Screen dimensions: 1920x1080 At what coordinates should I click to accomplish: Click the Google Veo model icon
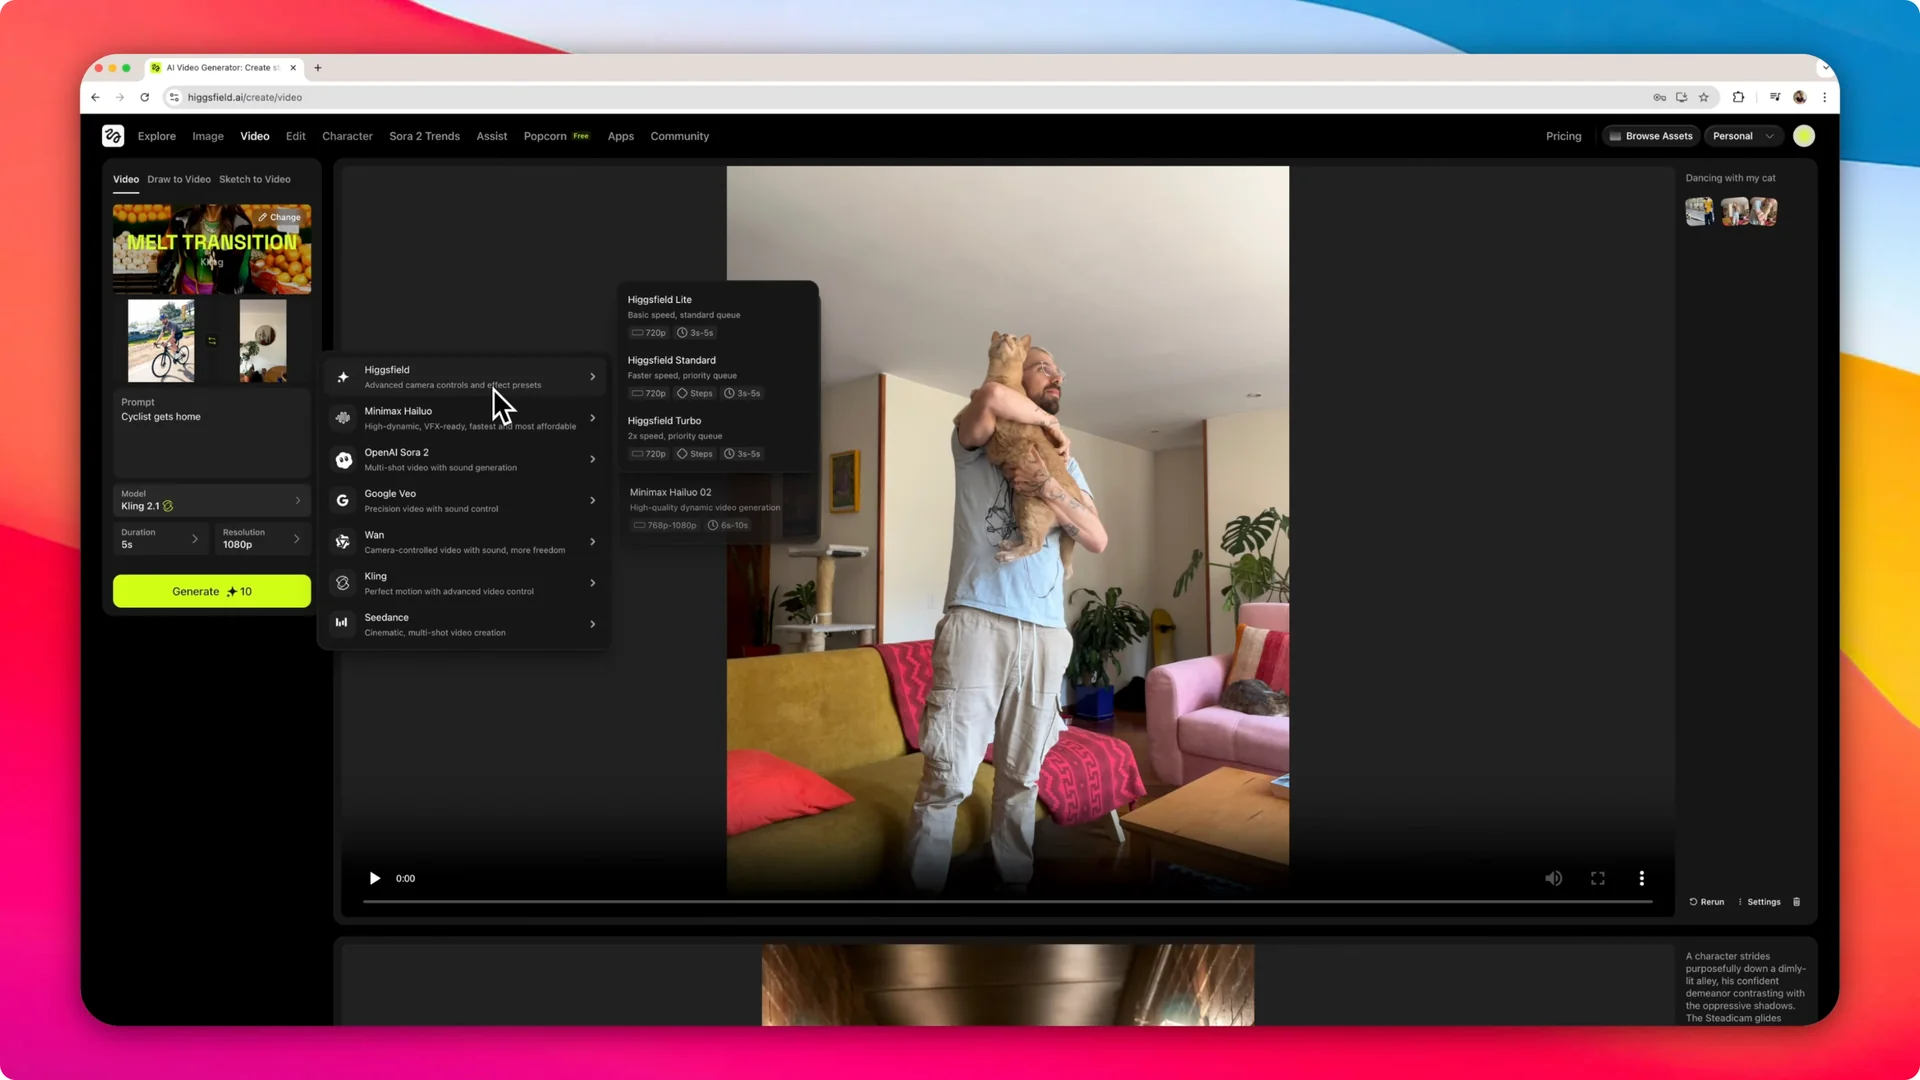coord(342,500)
